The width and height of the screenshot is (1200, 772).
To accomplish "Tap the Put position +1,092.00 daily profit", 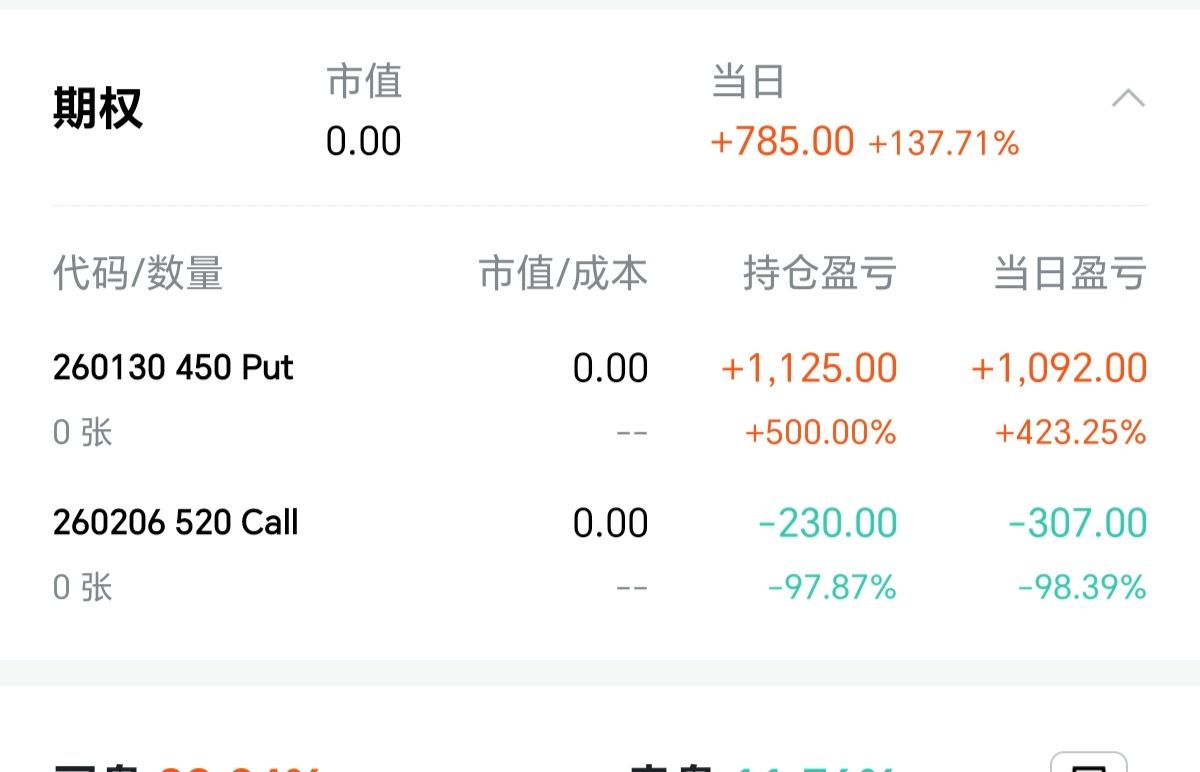I will click(1059, 368).
